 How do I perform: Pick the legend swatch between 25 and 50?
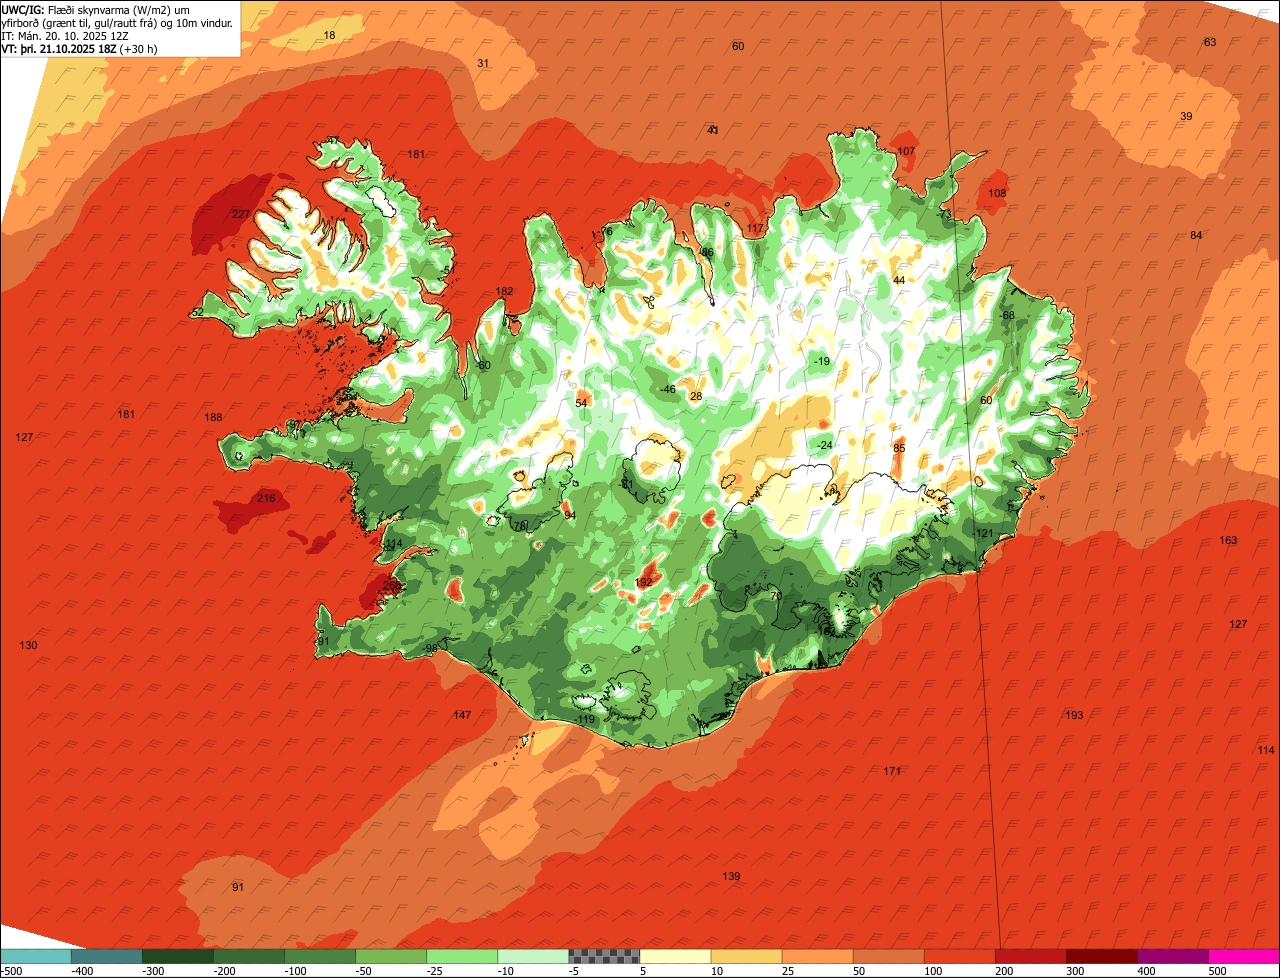point(817,956)
